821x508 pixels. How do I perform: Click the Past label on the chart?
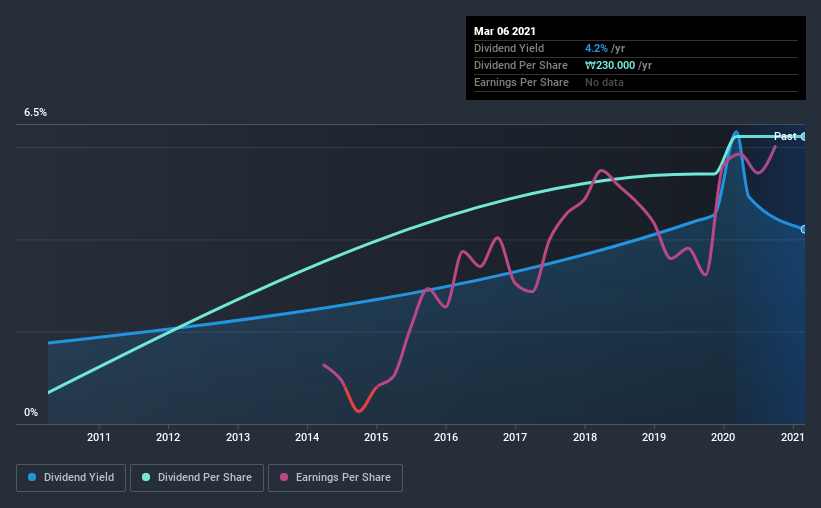(x=785, y=136)
